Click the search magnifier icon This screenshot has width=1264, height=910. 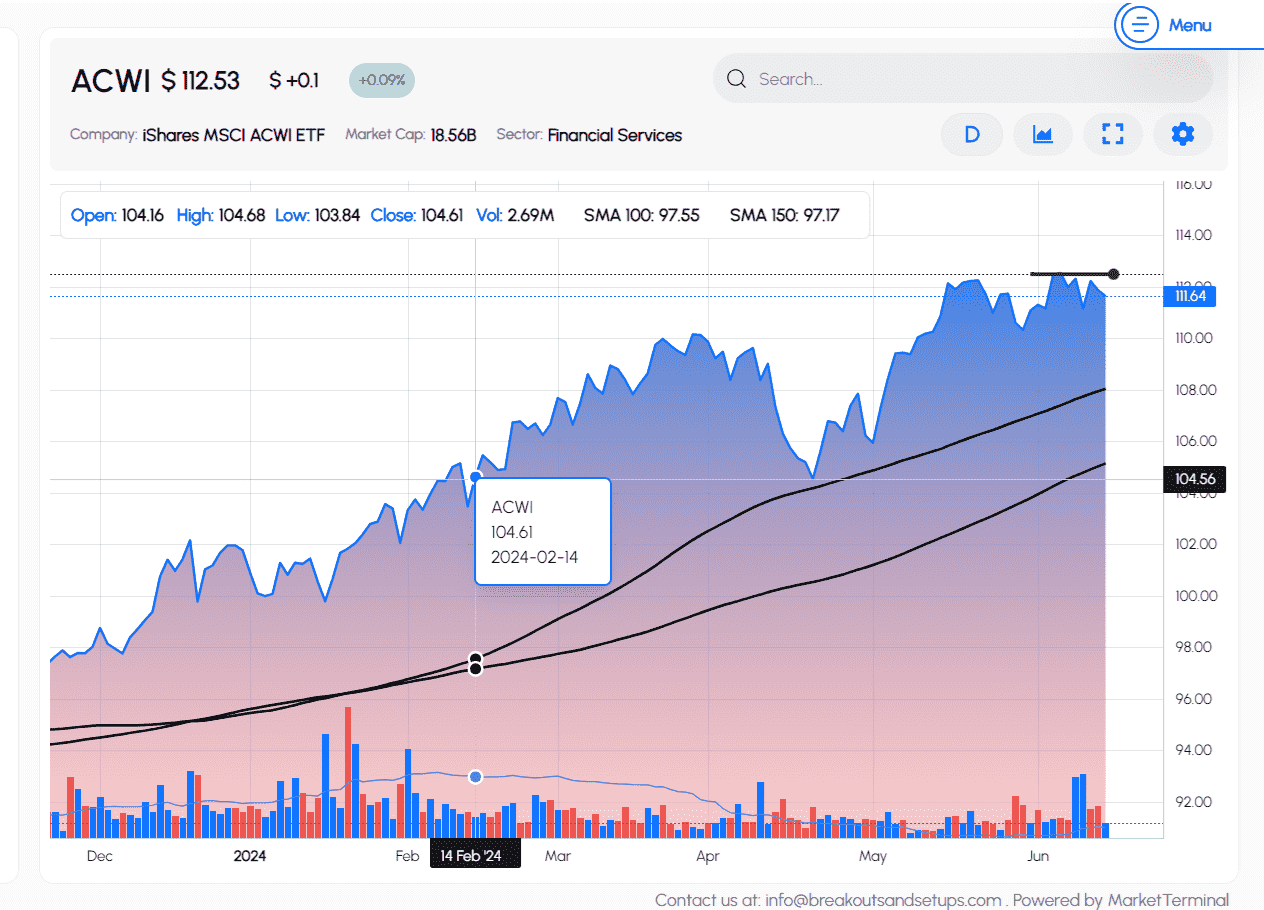point(737,79)
